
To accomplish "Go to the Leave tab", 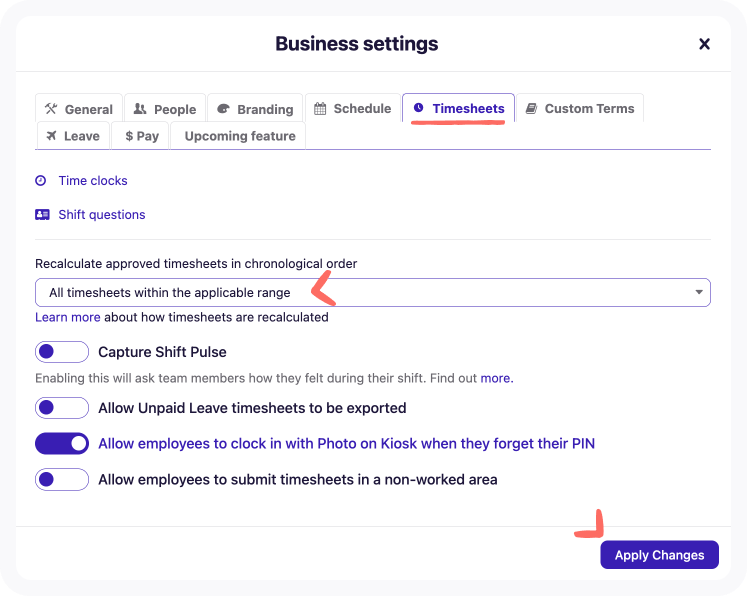I will click(x=73, y=136).
